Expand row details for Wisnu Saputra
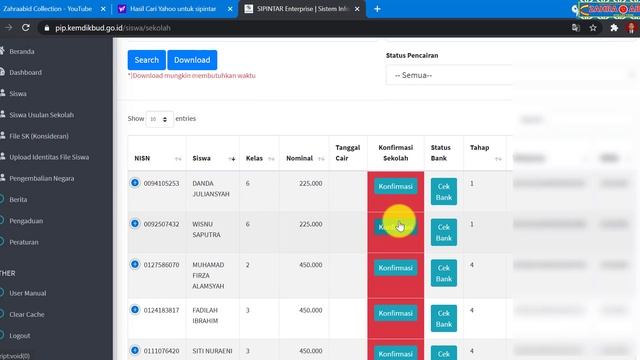This screenshot has height=360, width=640. point(135,224)
